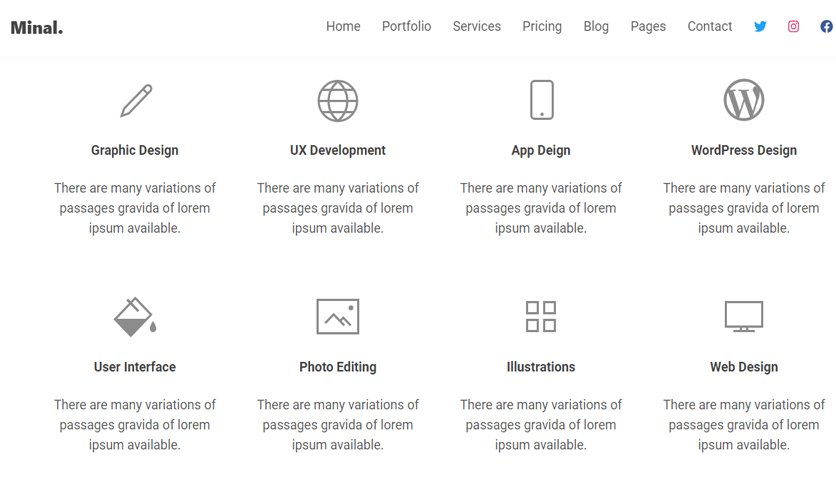Click the WordPress Design heading
Image resolution: width=836 pixels, height=484 pixels.
click(744, 150)
